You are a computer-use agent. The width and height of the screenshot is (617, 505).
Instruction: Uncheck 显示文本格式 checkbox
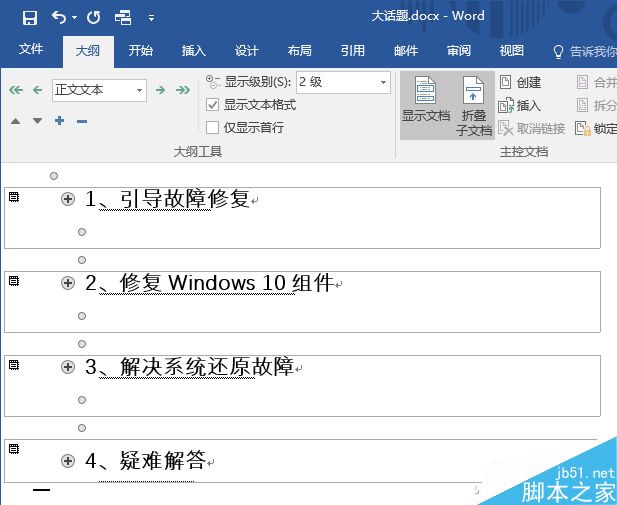[212, 105]
